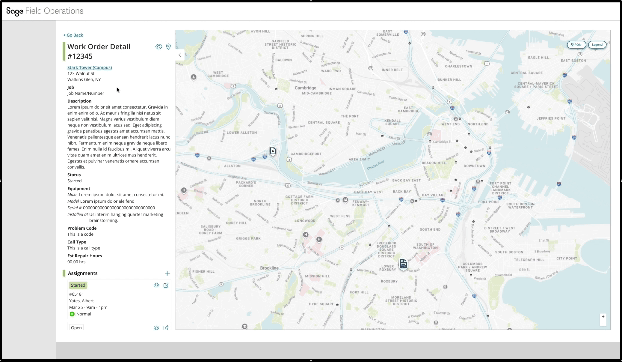Click the Go Back link
622x362 pixels.
(x=73, y=35)
